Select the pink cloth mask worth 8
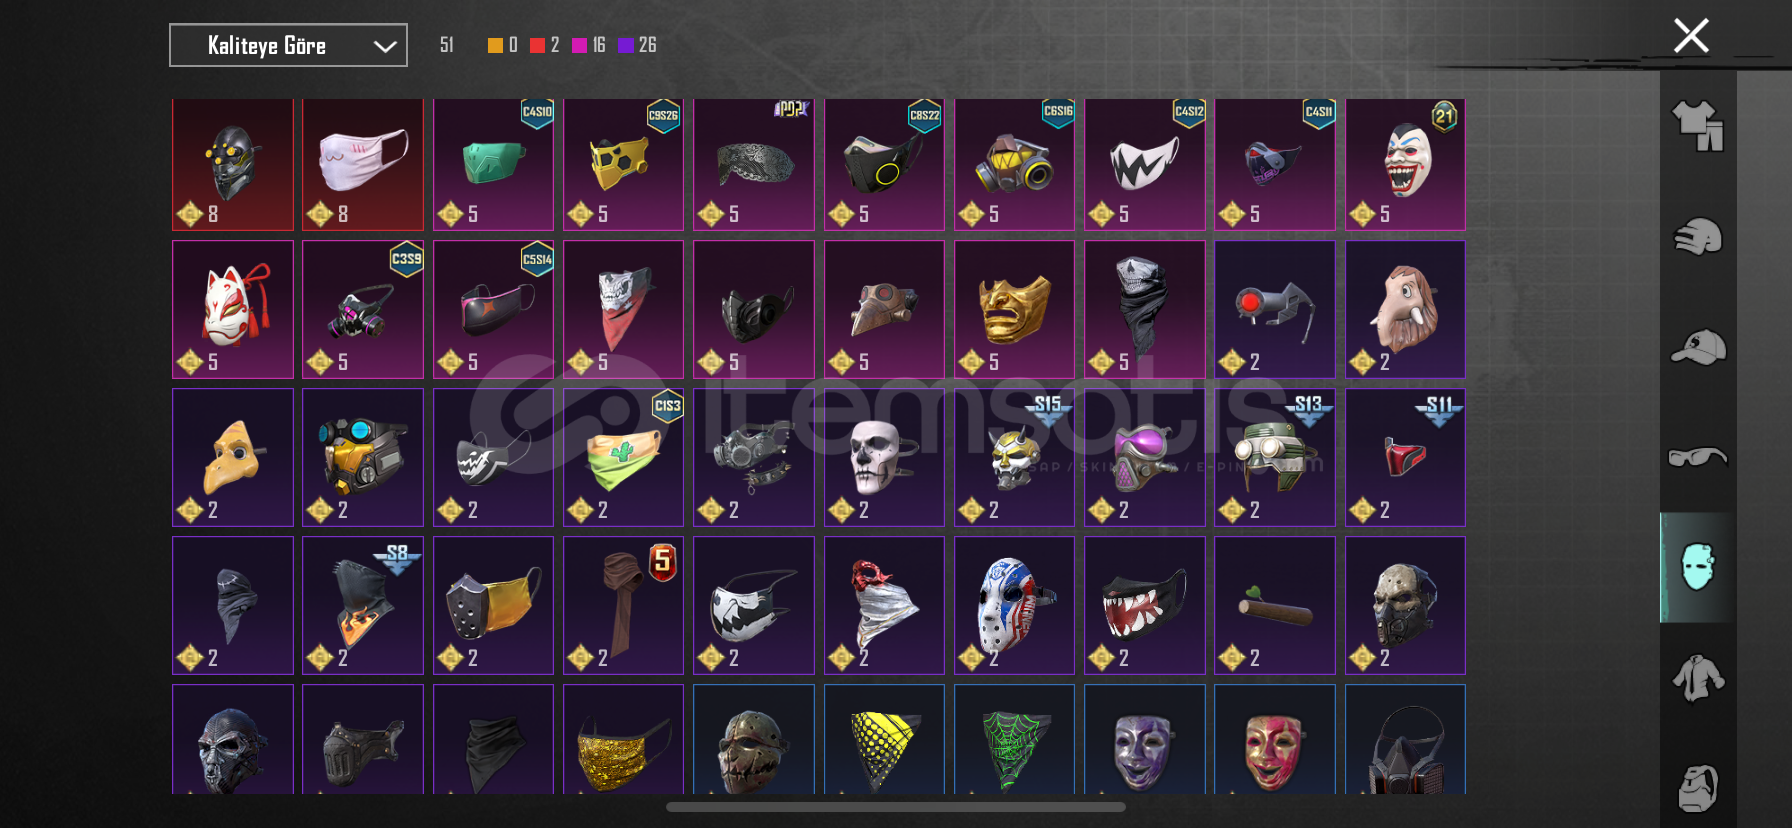 (363, 164)
